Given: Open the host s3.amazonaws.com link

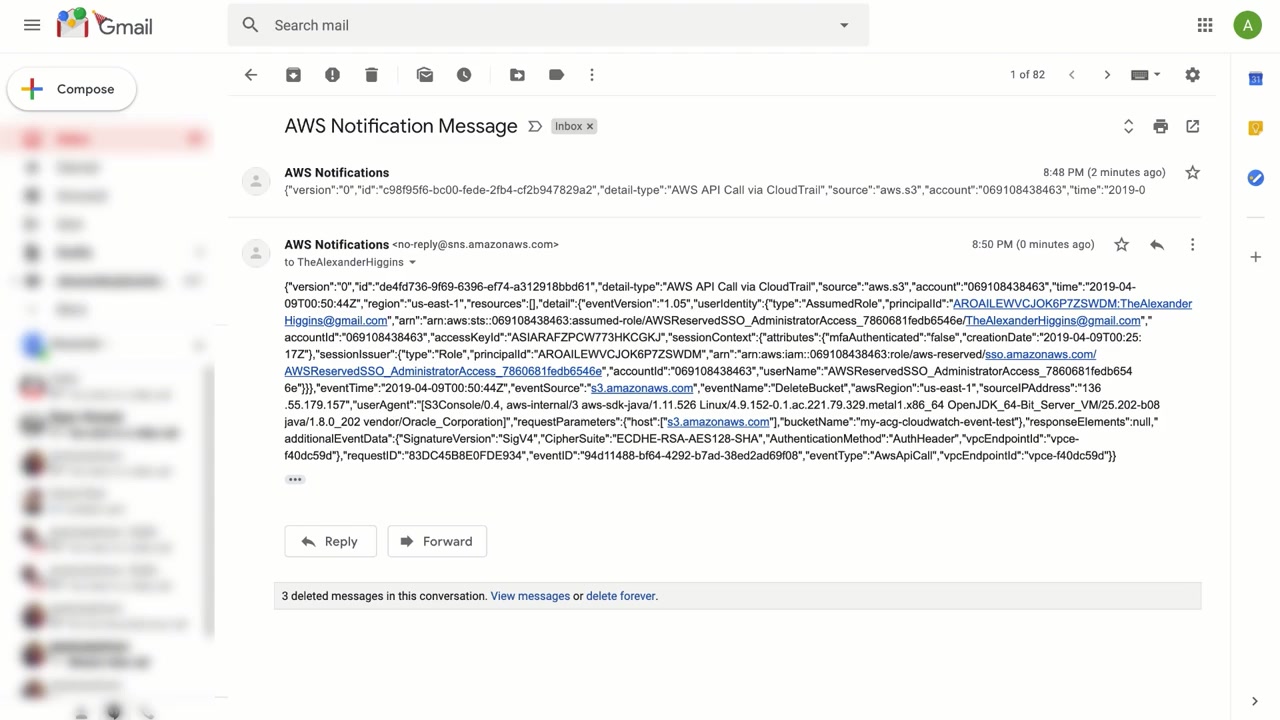Looking at the screenshot, I should point(718,422).
